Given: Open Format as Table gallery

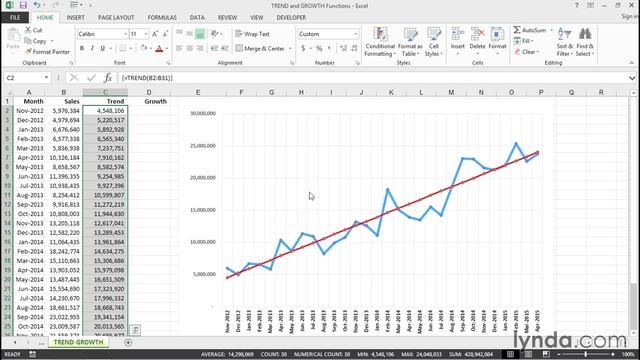Looking at the screenshot, I should 410,42.
